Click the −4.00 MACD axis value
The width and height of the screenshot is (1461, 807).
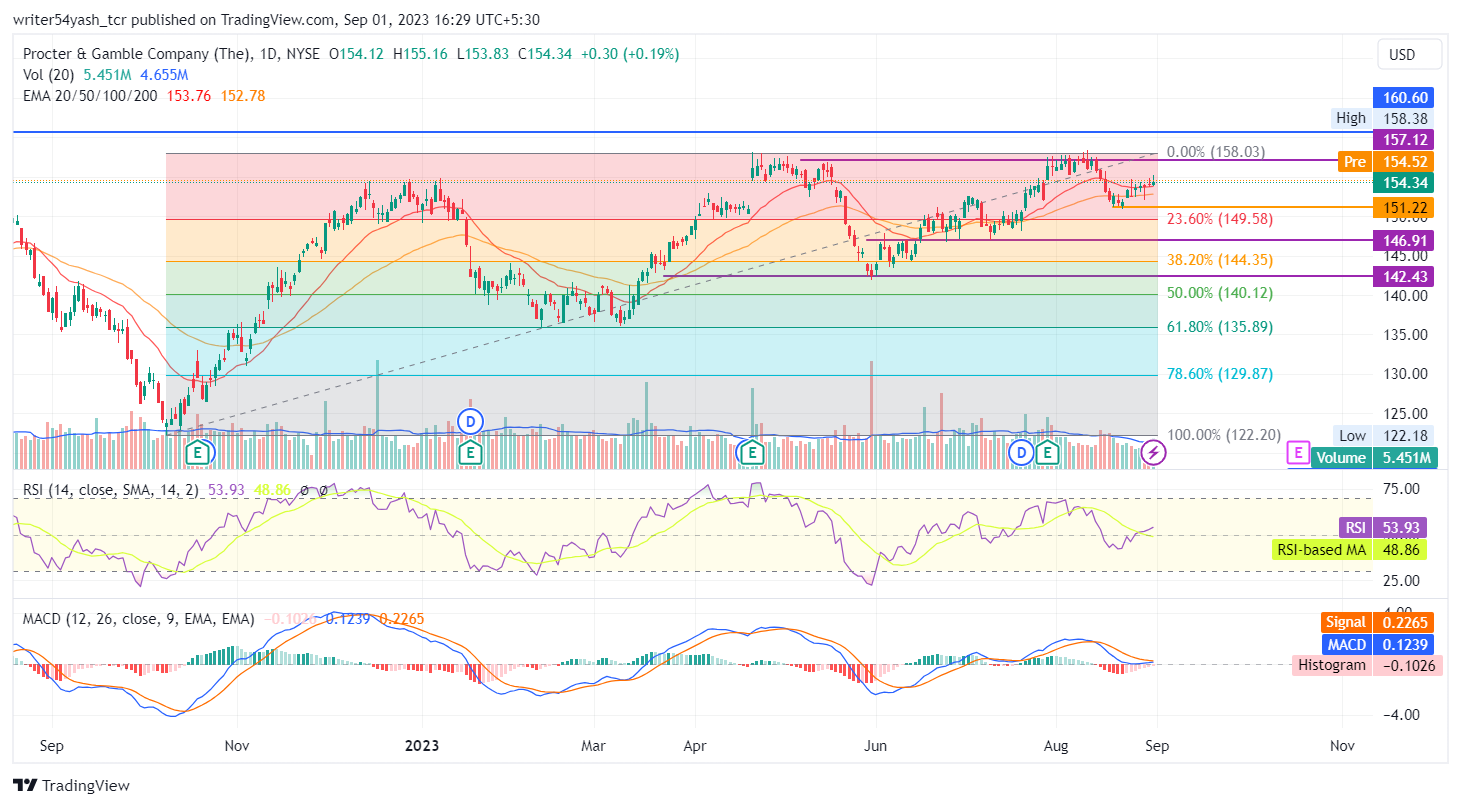(x=1401, y=714)
